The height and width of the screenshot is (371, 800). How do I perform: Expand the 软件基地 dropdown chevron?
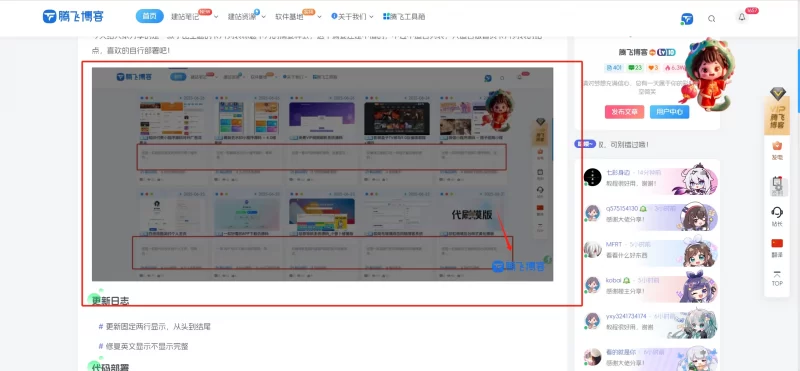coord(319,17)
